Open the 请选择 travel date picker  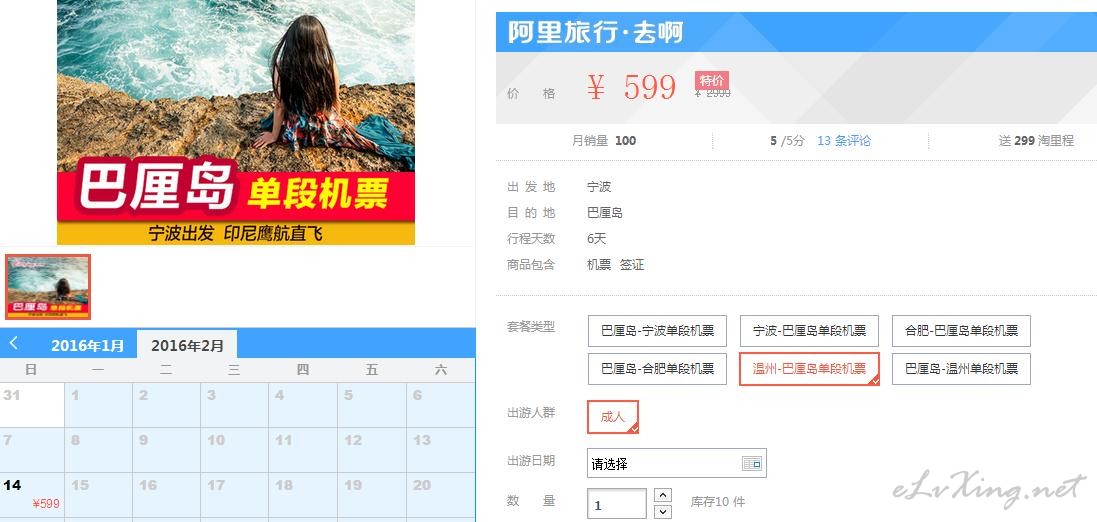coord(677,463)
